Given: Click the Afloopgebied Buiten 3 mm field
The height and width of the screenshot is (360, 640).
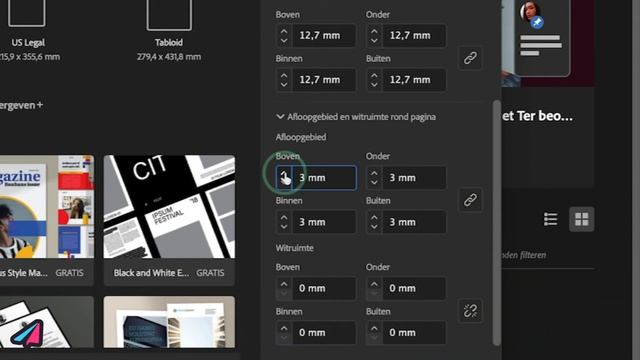Looking at the screenshot, I should pyautogui.click(x=414, y=222).
